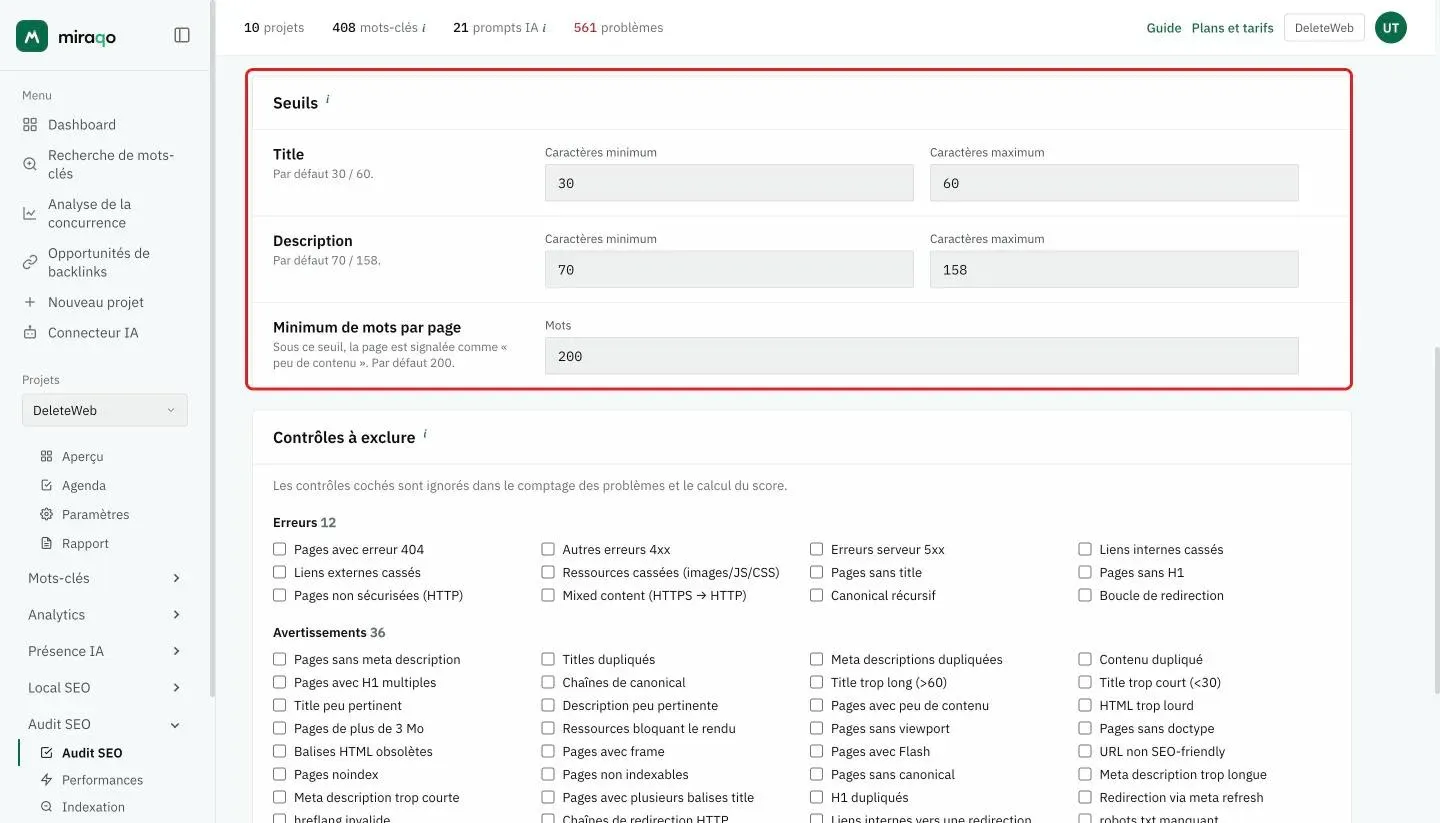Expand the Présence IA section
The height and width of the screenshot is (823, 1440).
coord(105,651)
